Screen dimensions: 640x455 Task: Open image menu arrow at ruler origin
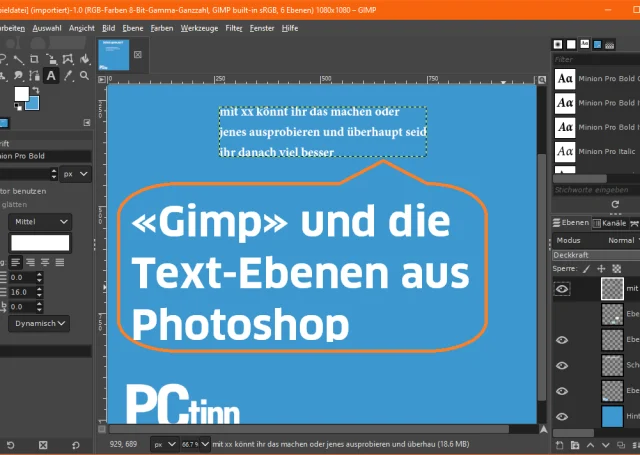click(x=102, y=80)
